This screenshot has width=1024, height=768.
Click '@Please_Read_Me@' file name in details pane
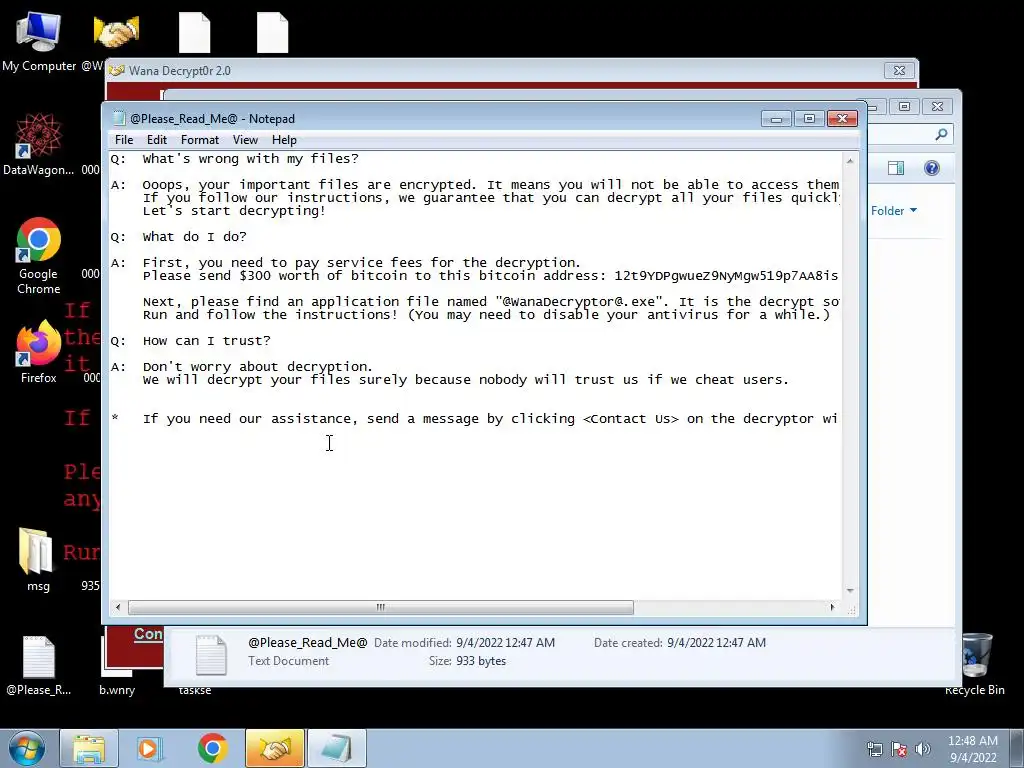[x=308, y=643]
